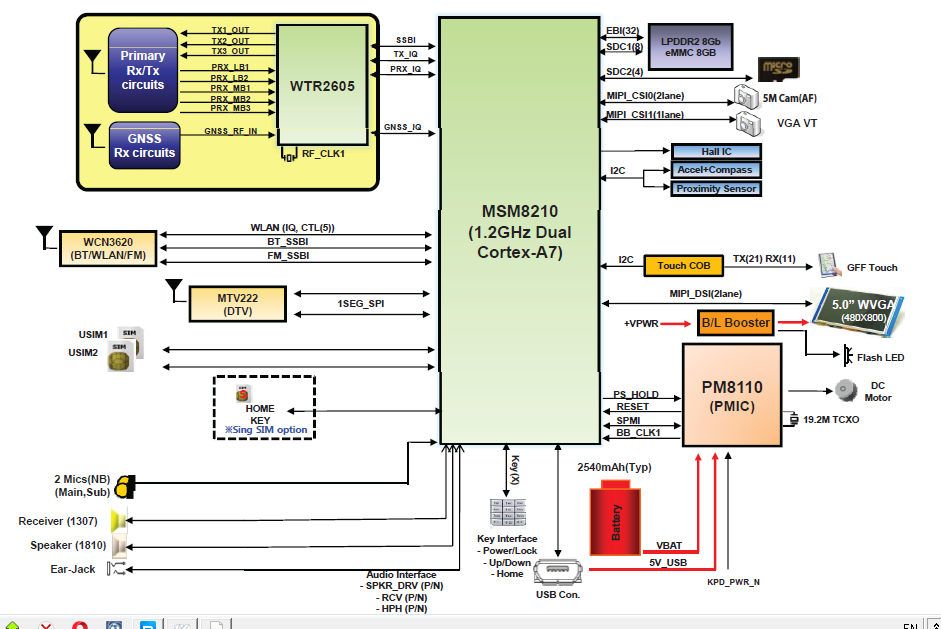The width and height of the screenshot is (941, 629).
Task: Click the USB connector icon
Action: (558, 572)
